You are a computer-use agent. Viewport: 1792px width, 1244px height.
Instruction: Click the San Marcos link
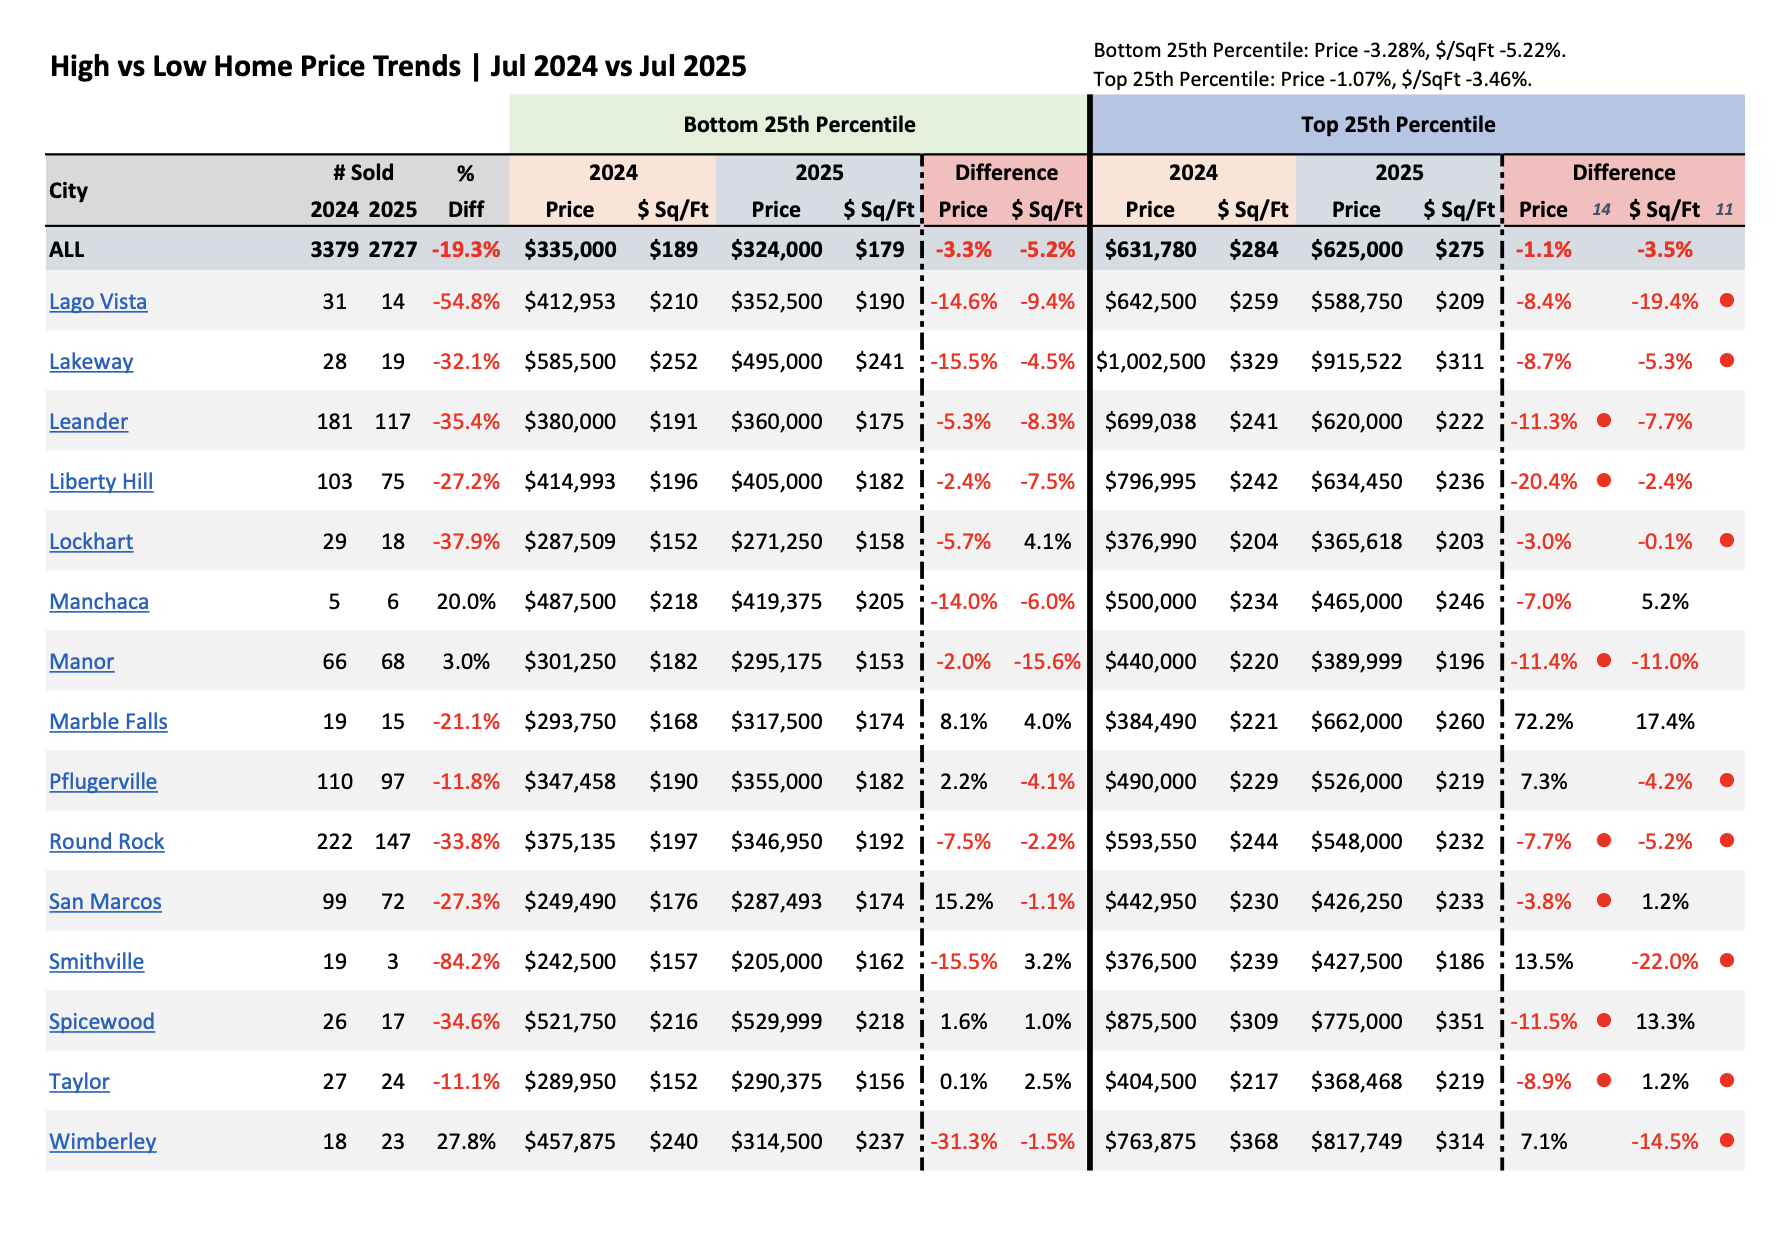coord(105,901)
